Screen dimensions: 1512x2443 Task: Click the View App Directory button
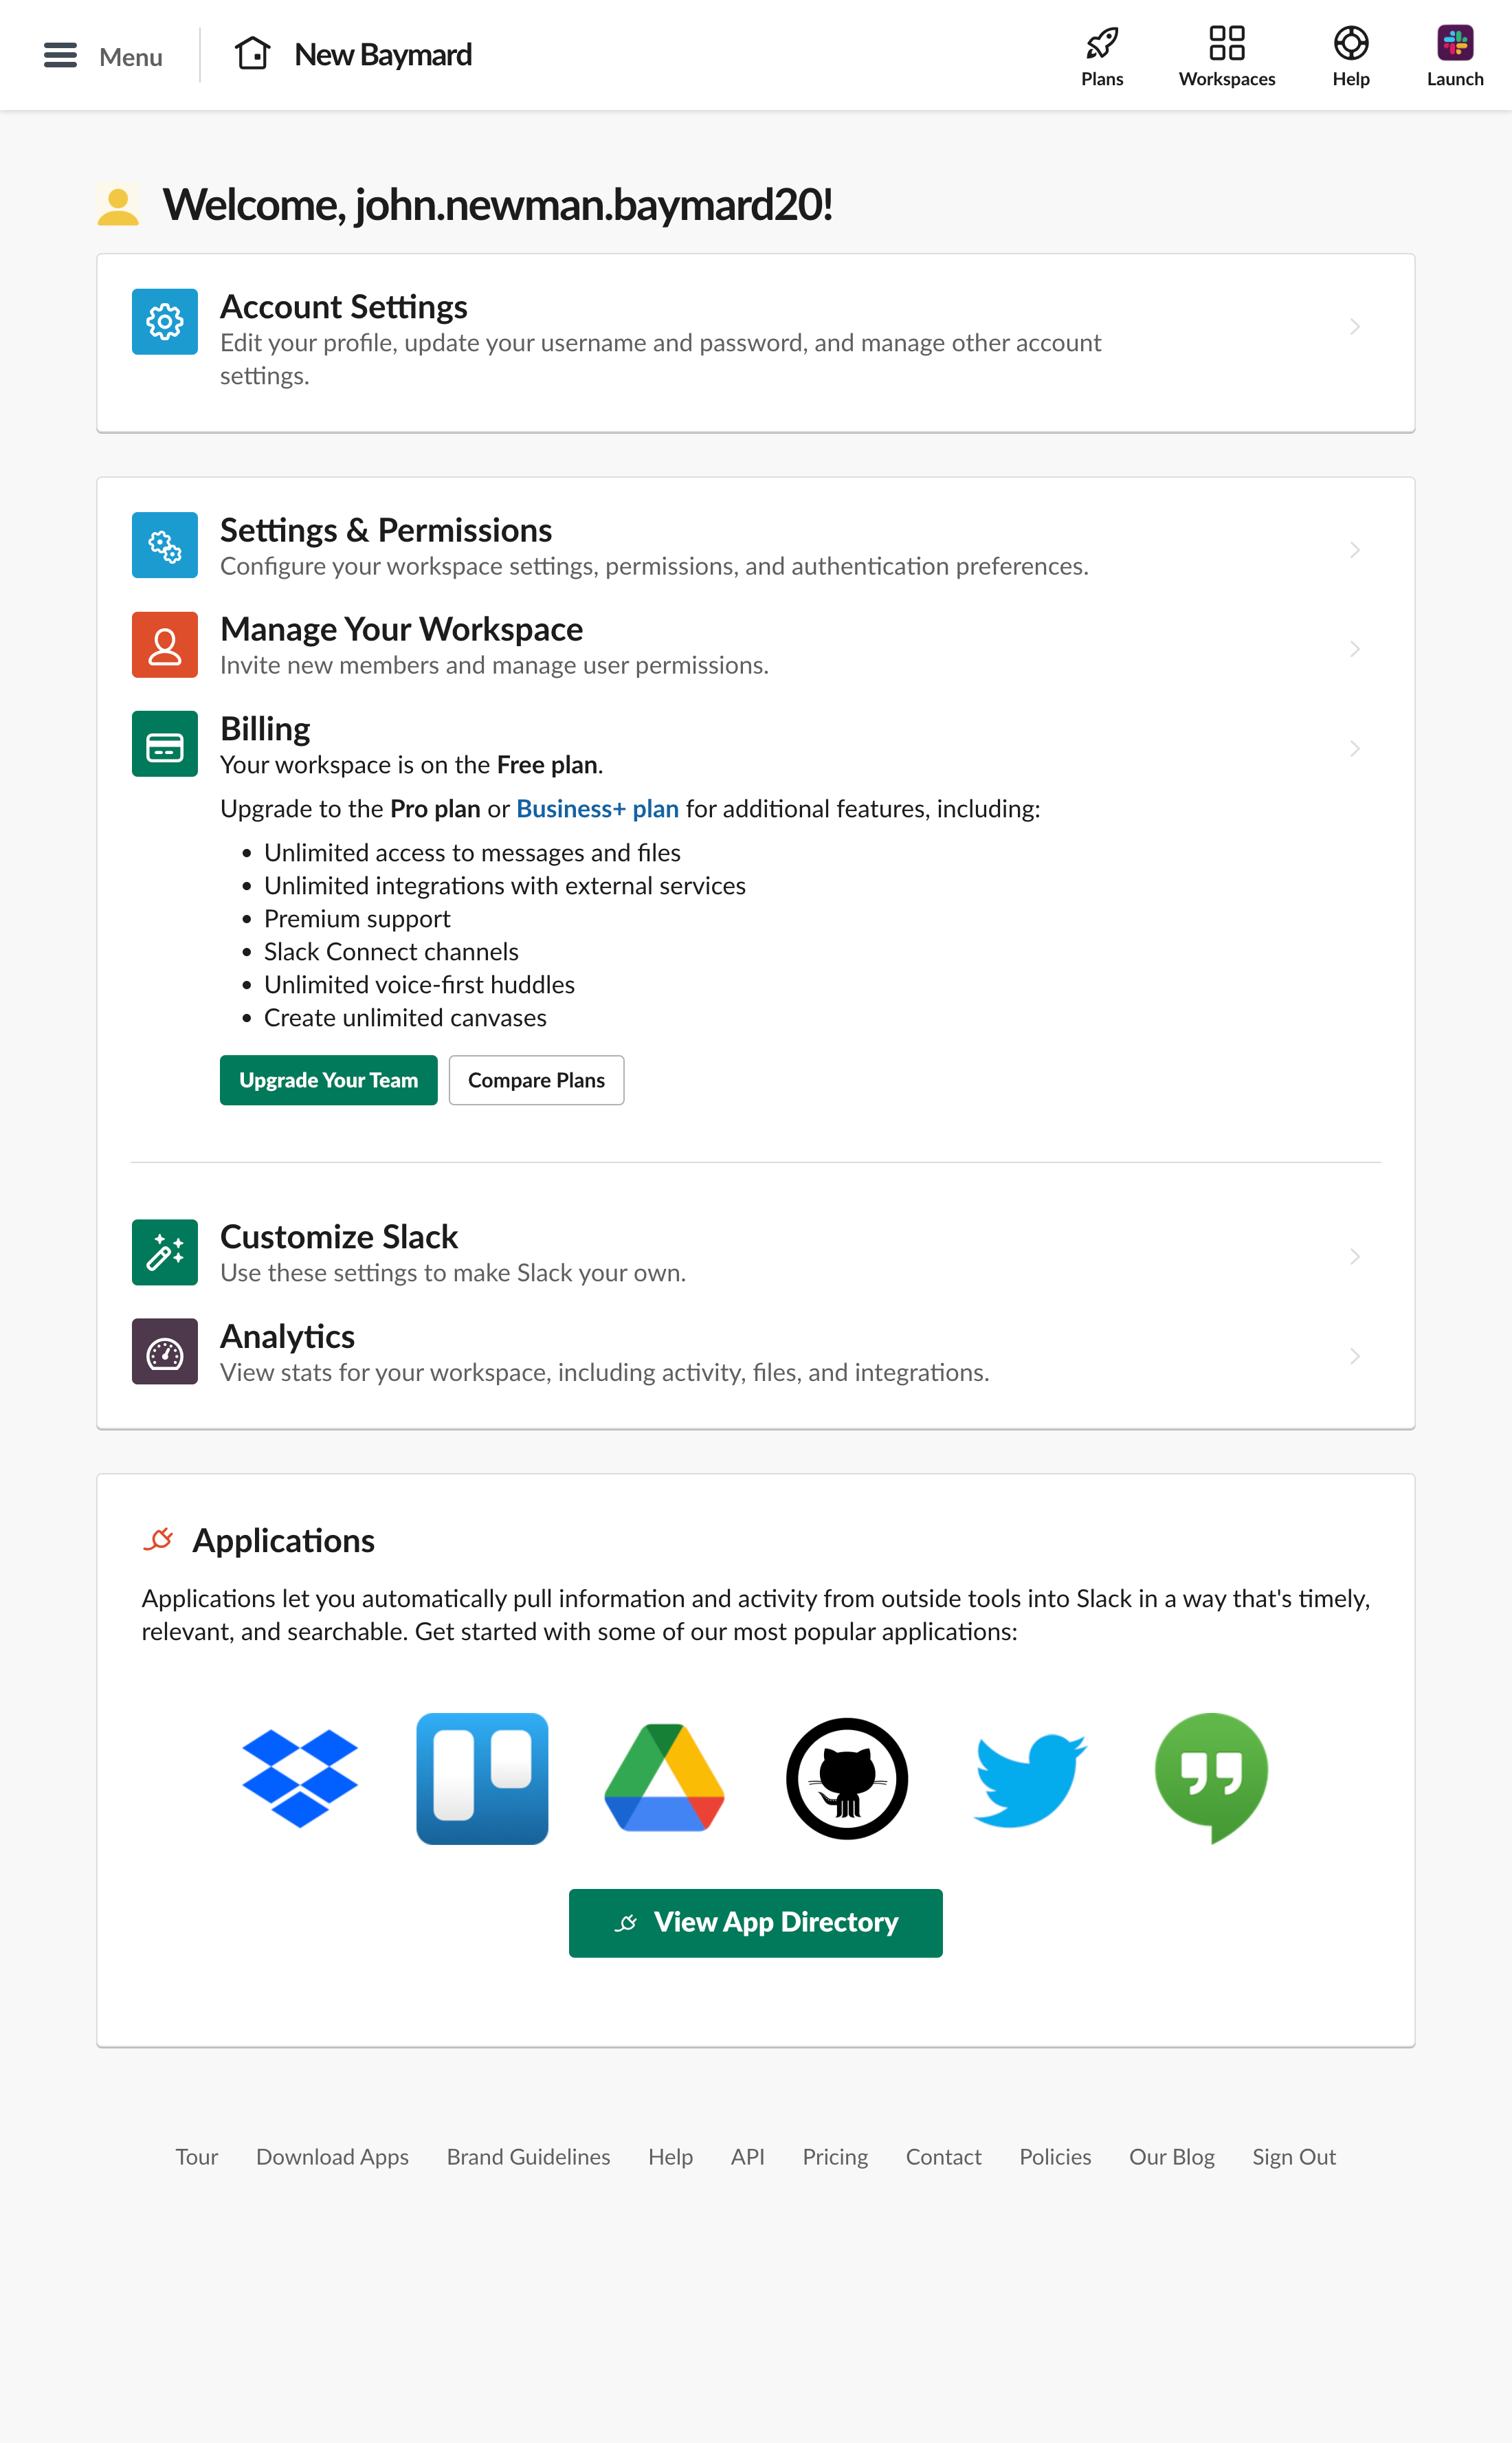755,1921
